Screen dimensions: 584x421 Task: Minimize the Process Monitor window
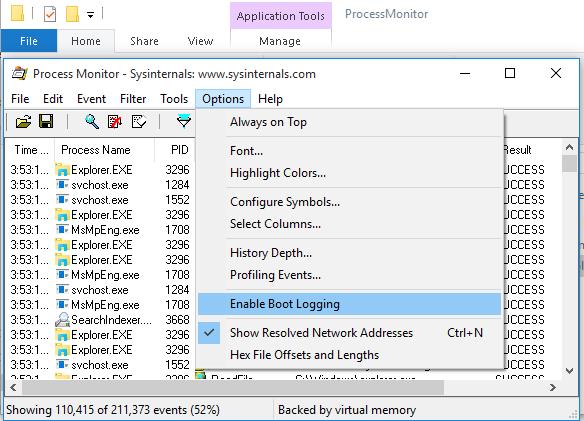coord(465,73)
